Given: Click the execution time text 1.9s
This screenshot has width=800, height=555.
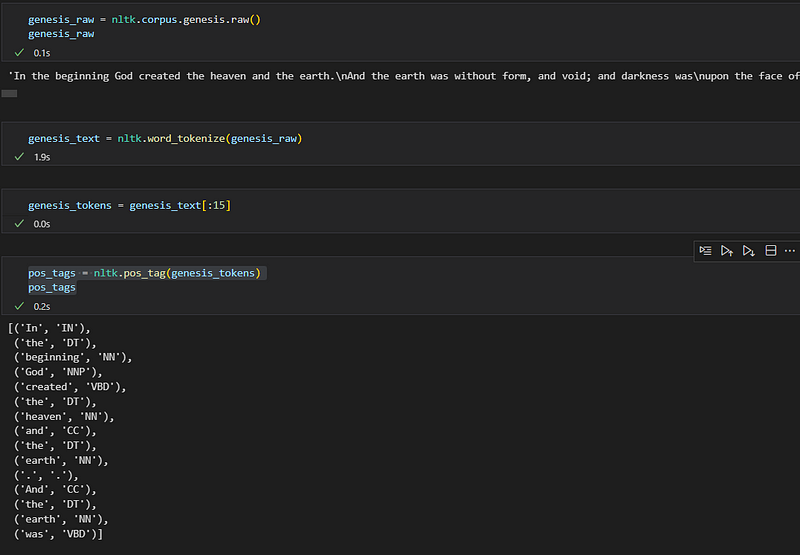Looking at the screenshot, I should pos(42,157).
